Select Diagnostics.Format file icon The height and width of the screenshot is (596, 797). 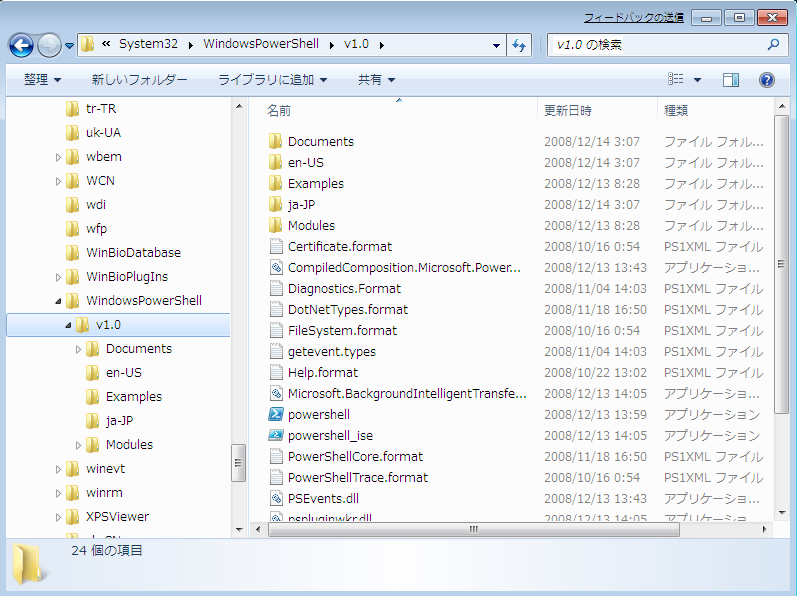click(x=276, y=289)
